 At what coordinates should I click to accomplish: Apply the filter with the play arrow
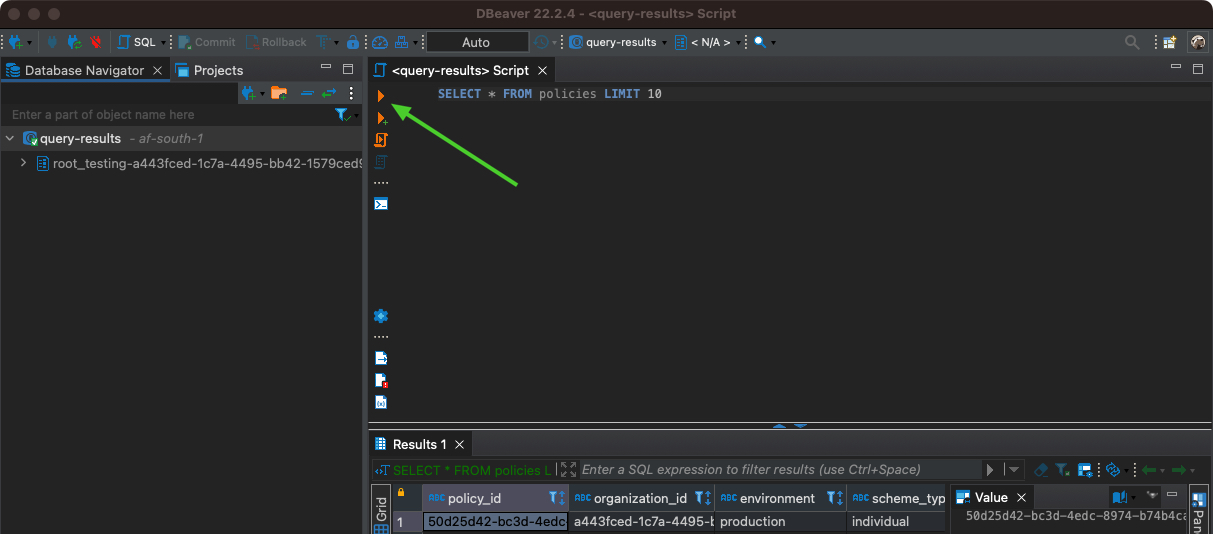point(990,469)
